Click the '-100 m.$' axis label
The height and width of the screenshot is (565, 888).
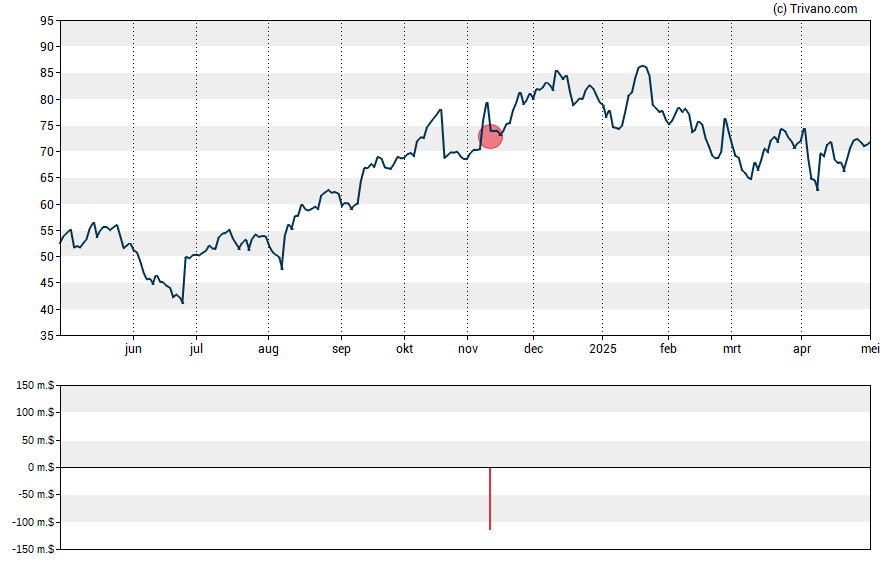point(33,522)
